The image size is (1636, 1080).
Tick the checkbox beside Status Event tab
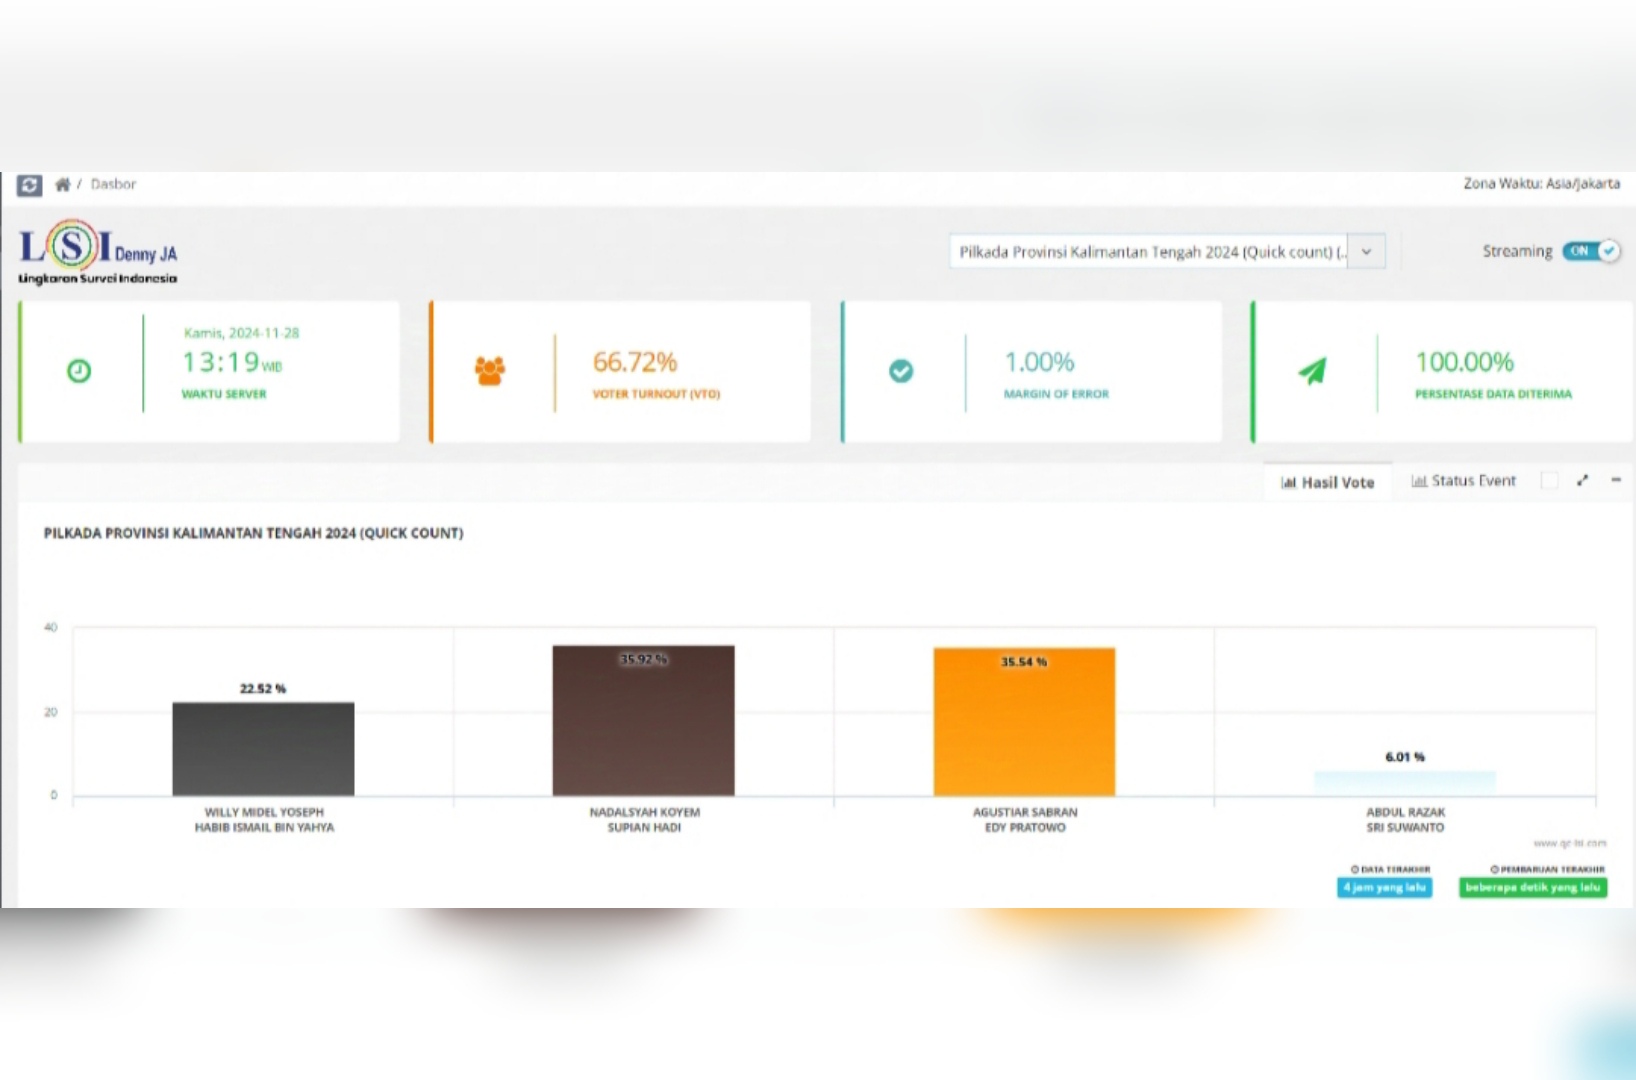coord(1549,481)
